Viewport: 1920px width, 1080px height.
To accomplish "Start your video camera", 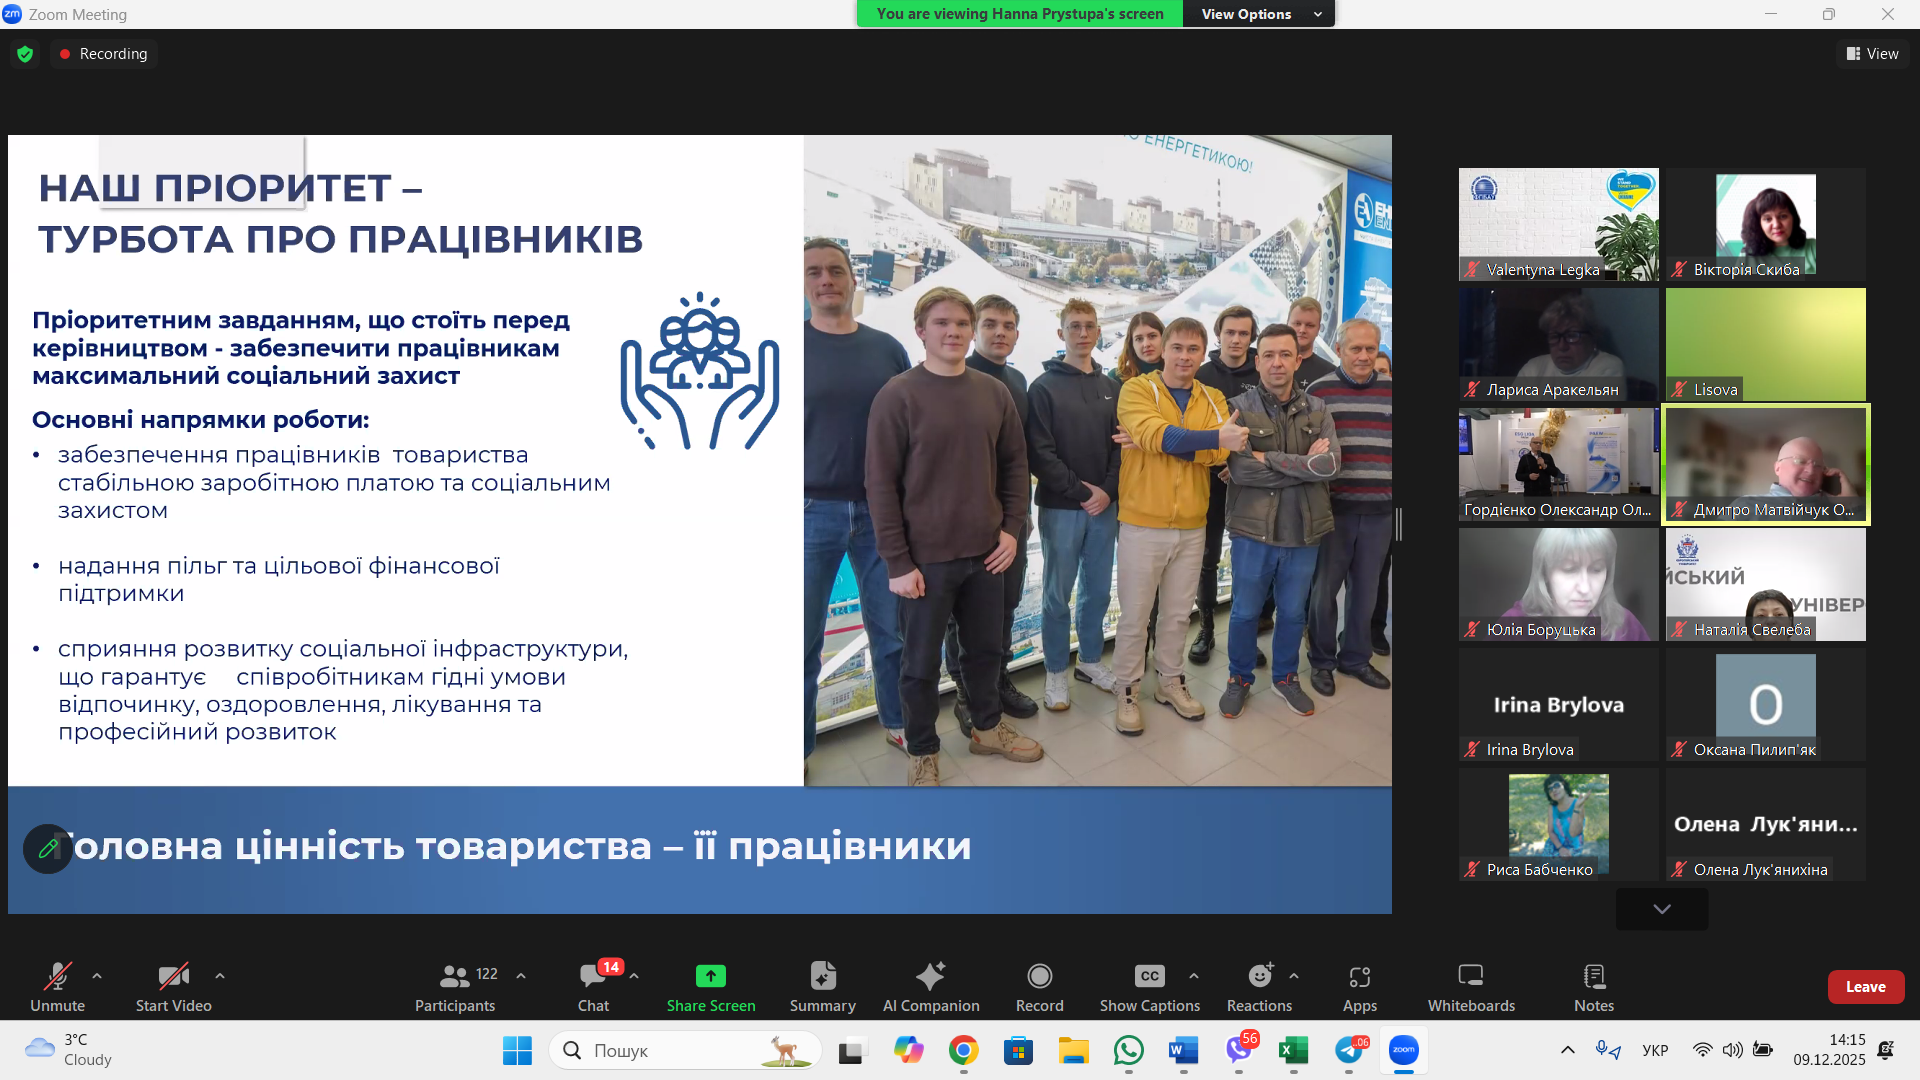I will point(172,987).
